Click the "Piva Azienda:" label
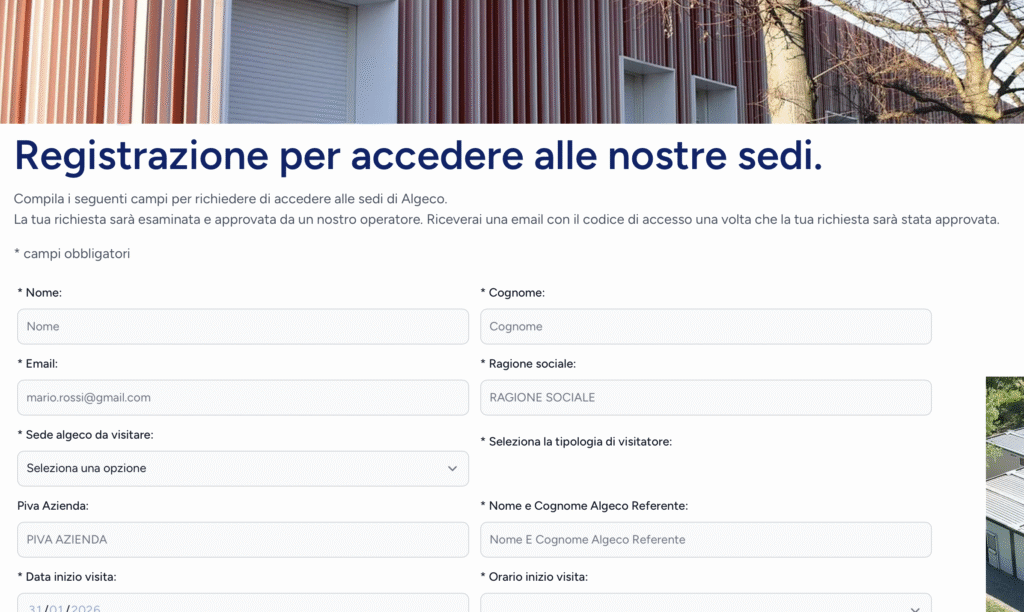 tap(53, 506)
